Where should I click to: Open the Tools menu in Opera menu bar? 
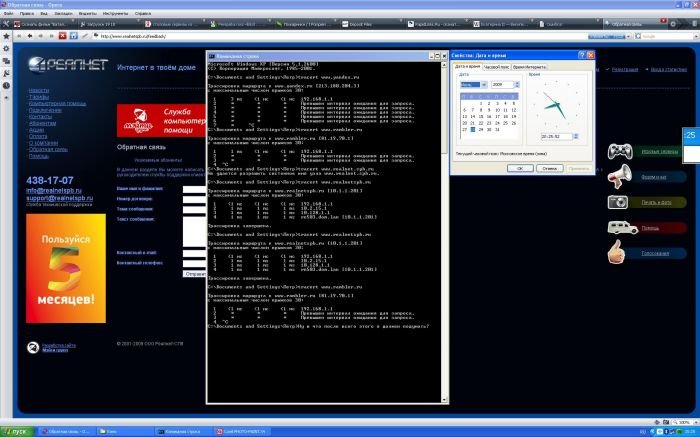116,13
